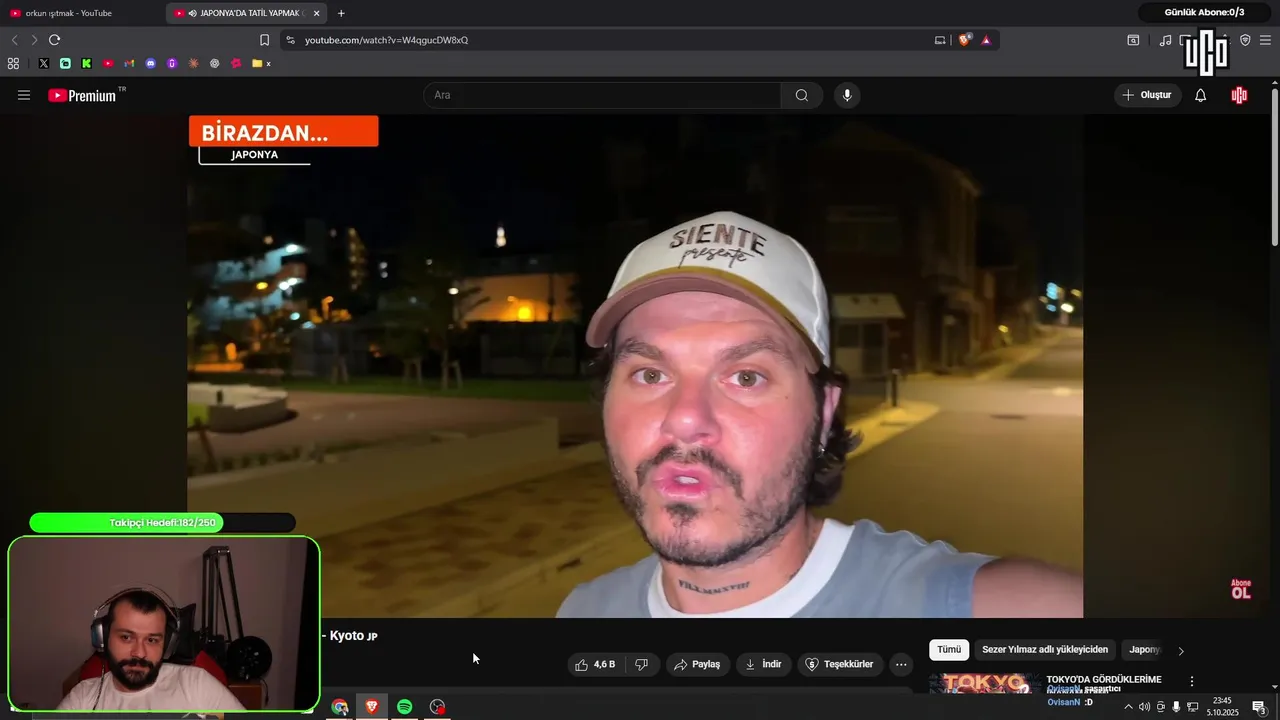1280x720 pixels.
Task: Open the media control music note icon
Action: point(1165,40)
